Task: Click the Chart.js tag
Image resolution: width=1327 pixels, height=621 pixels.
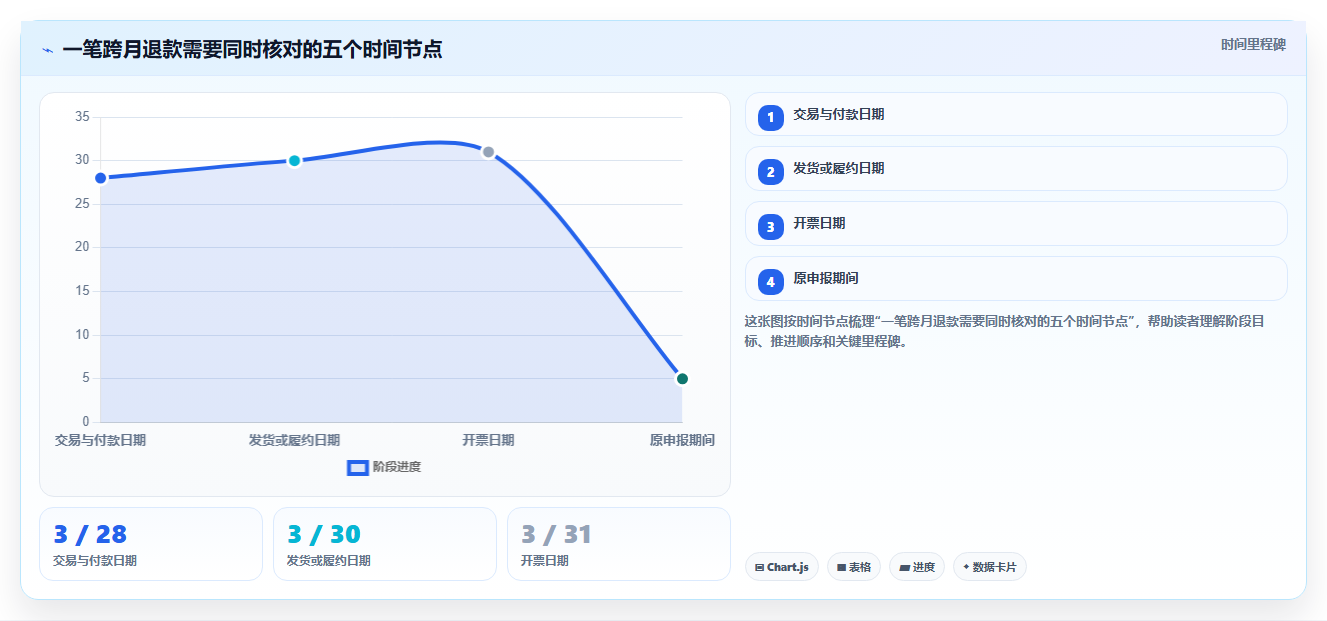Action: coord(782,567)
